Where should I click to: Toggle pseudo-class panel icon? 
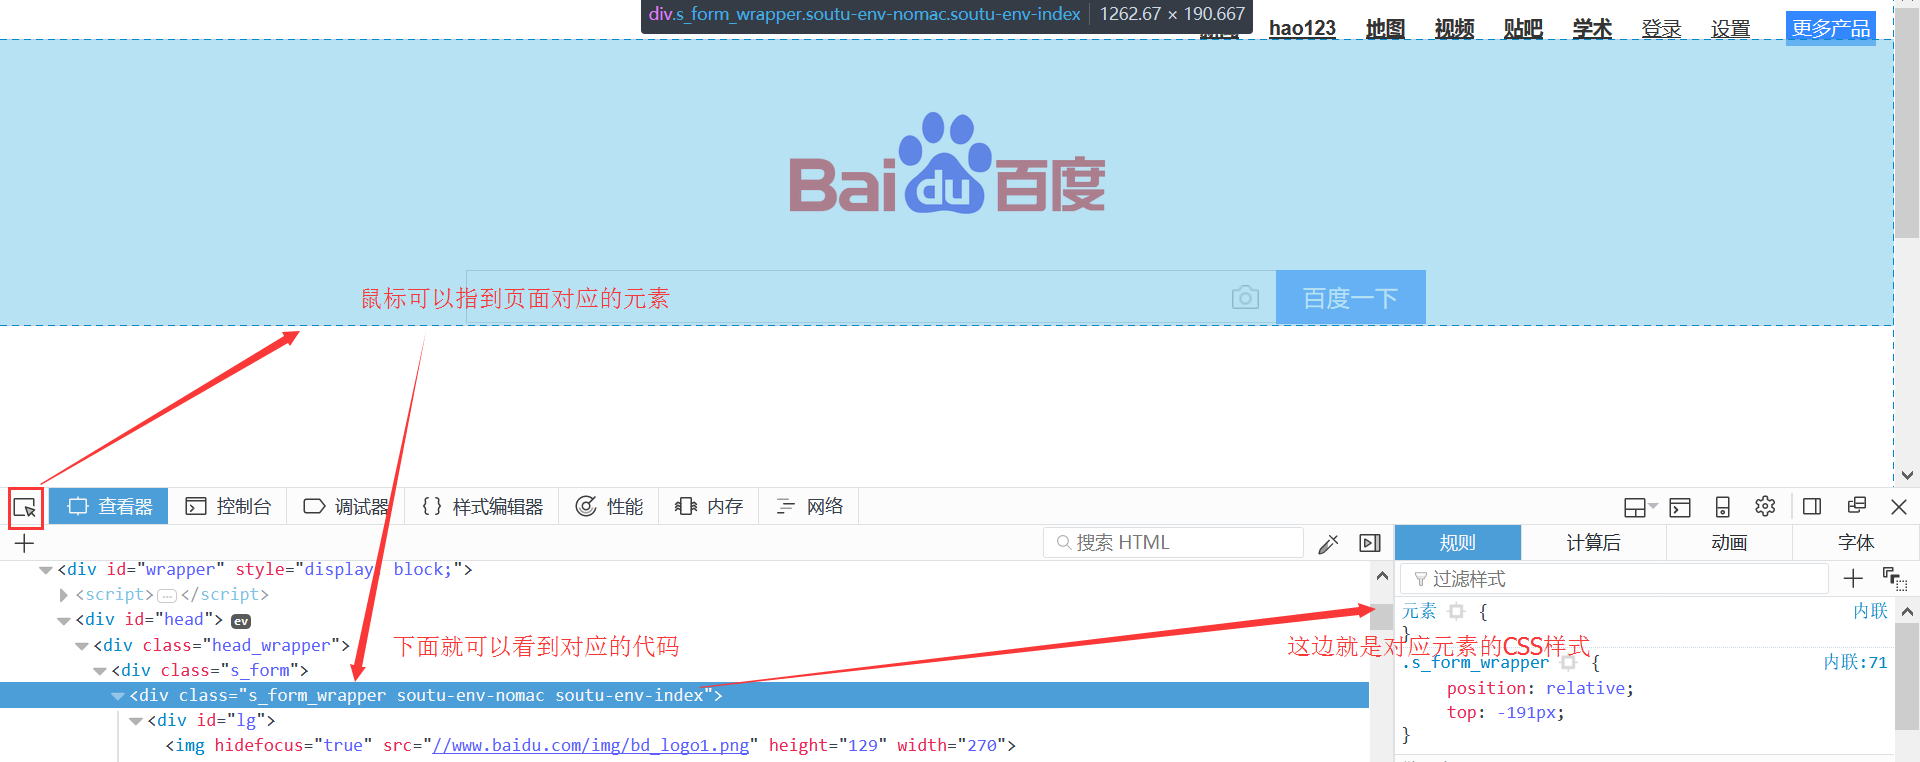pyautogui.click(x=1894, y=578)
